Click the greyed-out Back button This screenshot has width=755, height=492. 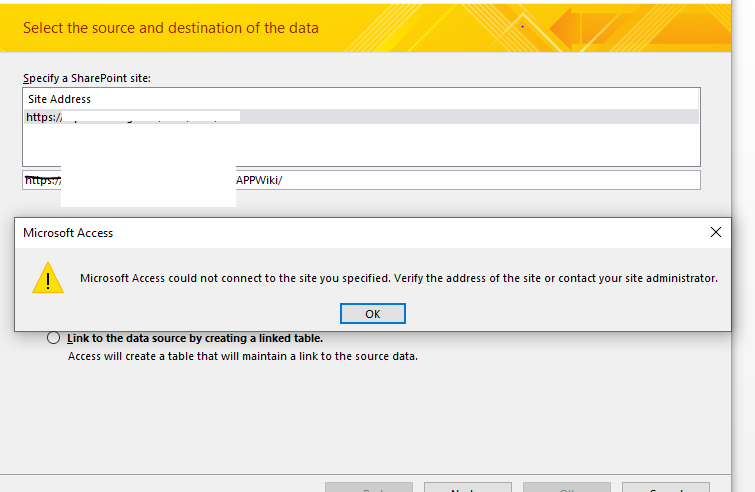[x=368, y=488]
